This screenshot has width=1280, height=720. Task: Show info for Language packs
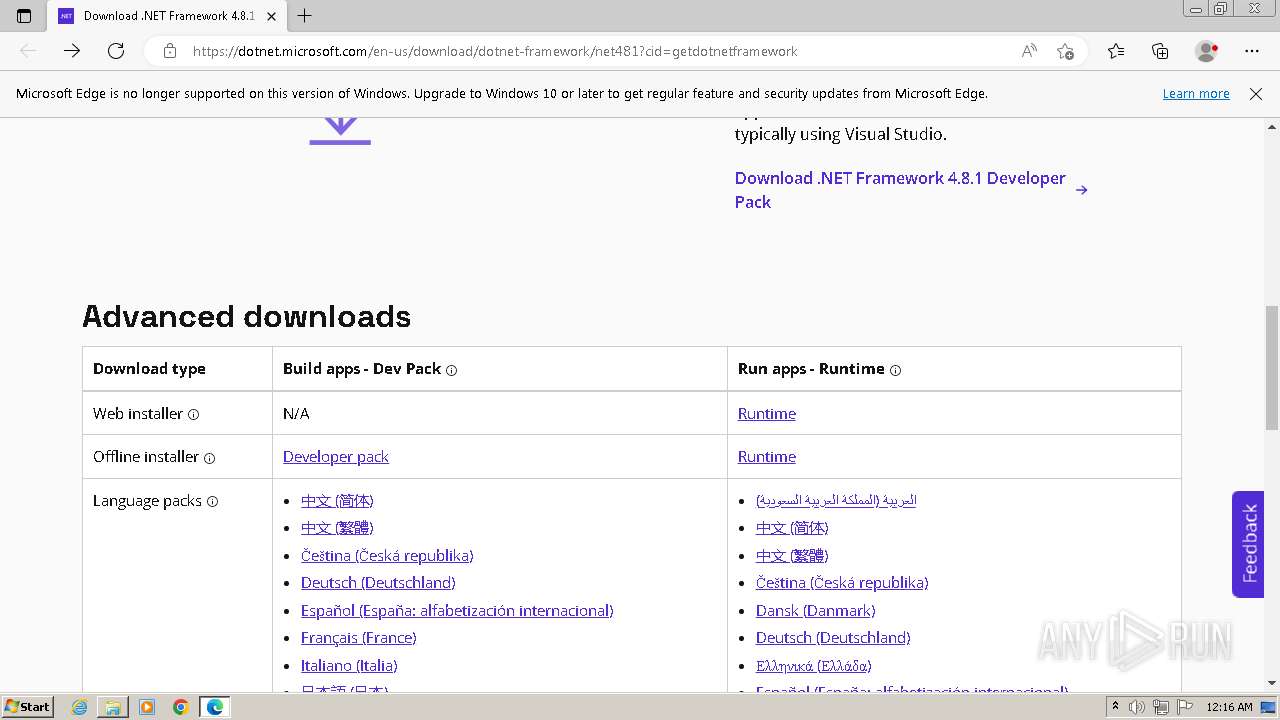[x=212, y=502]
